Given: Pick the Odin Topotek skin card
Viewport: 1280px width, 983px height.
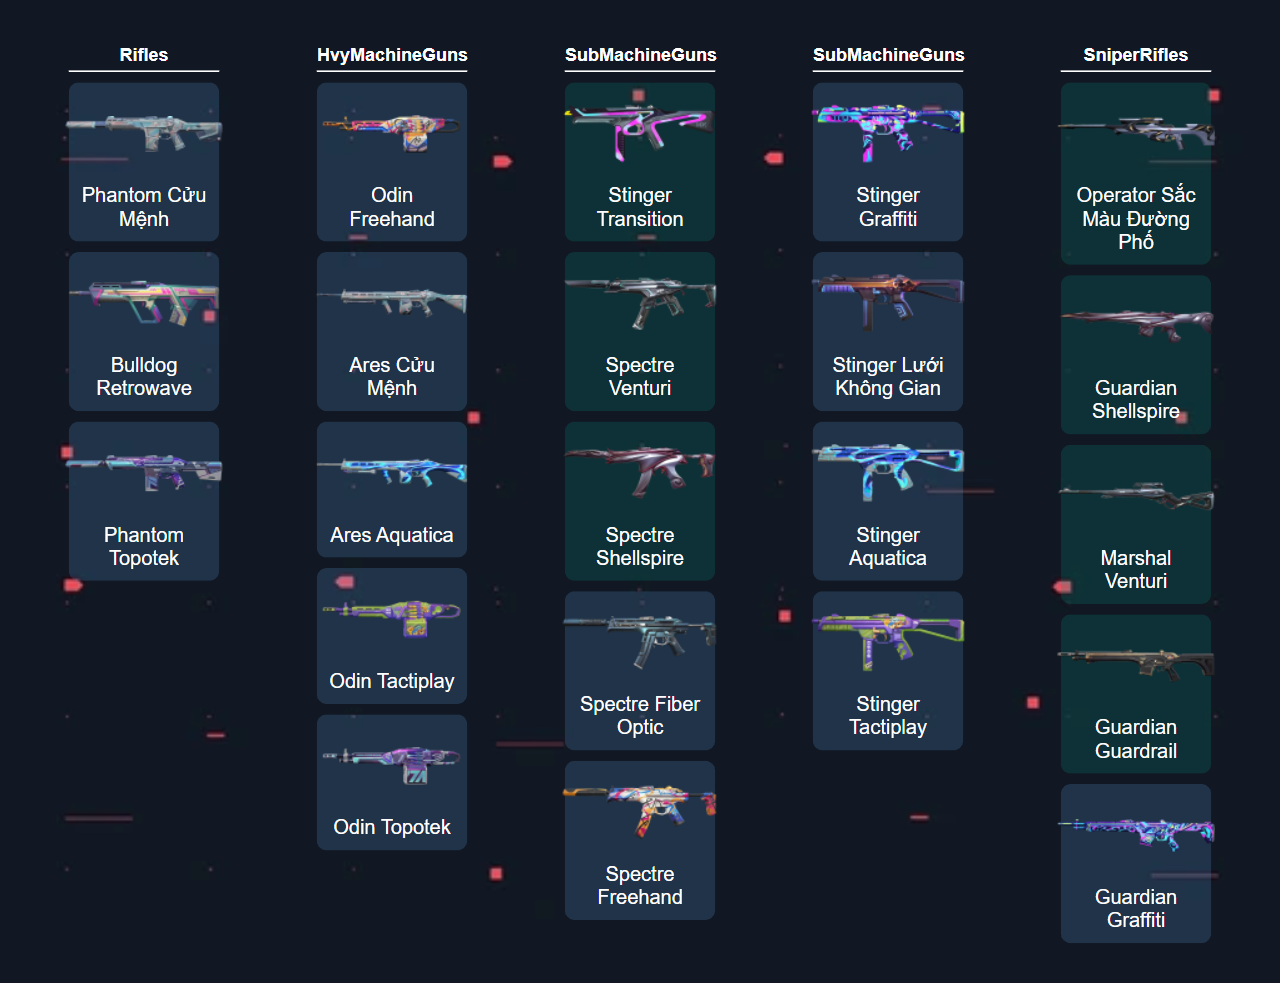Looking at the screenshot, I should coord(392,782).
